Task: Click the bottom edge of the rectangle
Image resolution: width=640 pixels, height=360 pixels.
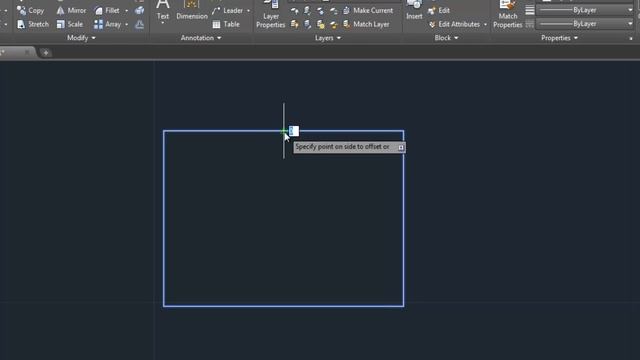Action: (x=284, y=306)
